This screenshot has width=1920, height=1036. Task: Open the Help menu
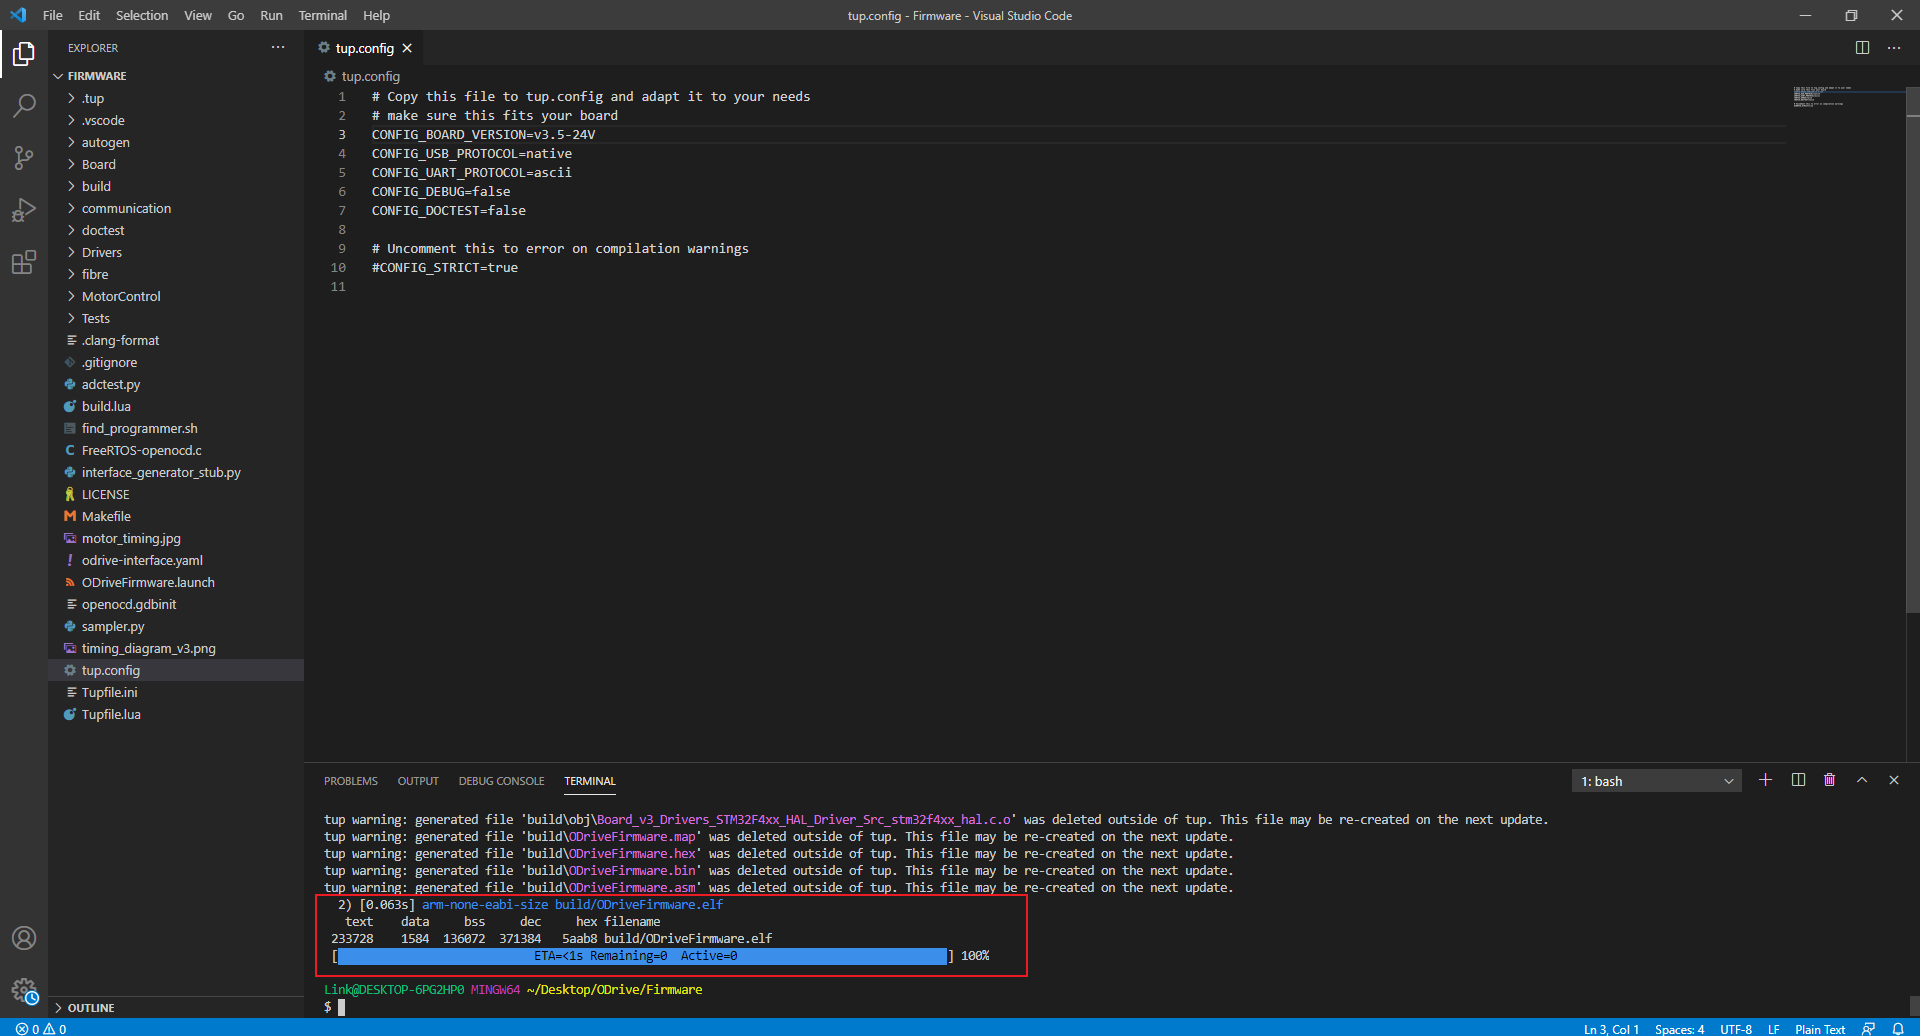376,15
